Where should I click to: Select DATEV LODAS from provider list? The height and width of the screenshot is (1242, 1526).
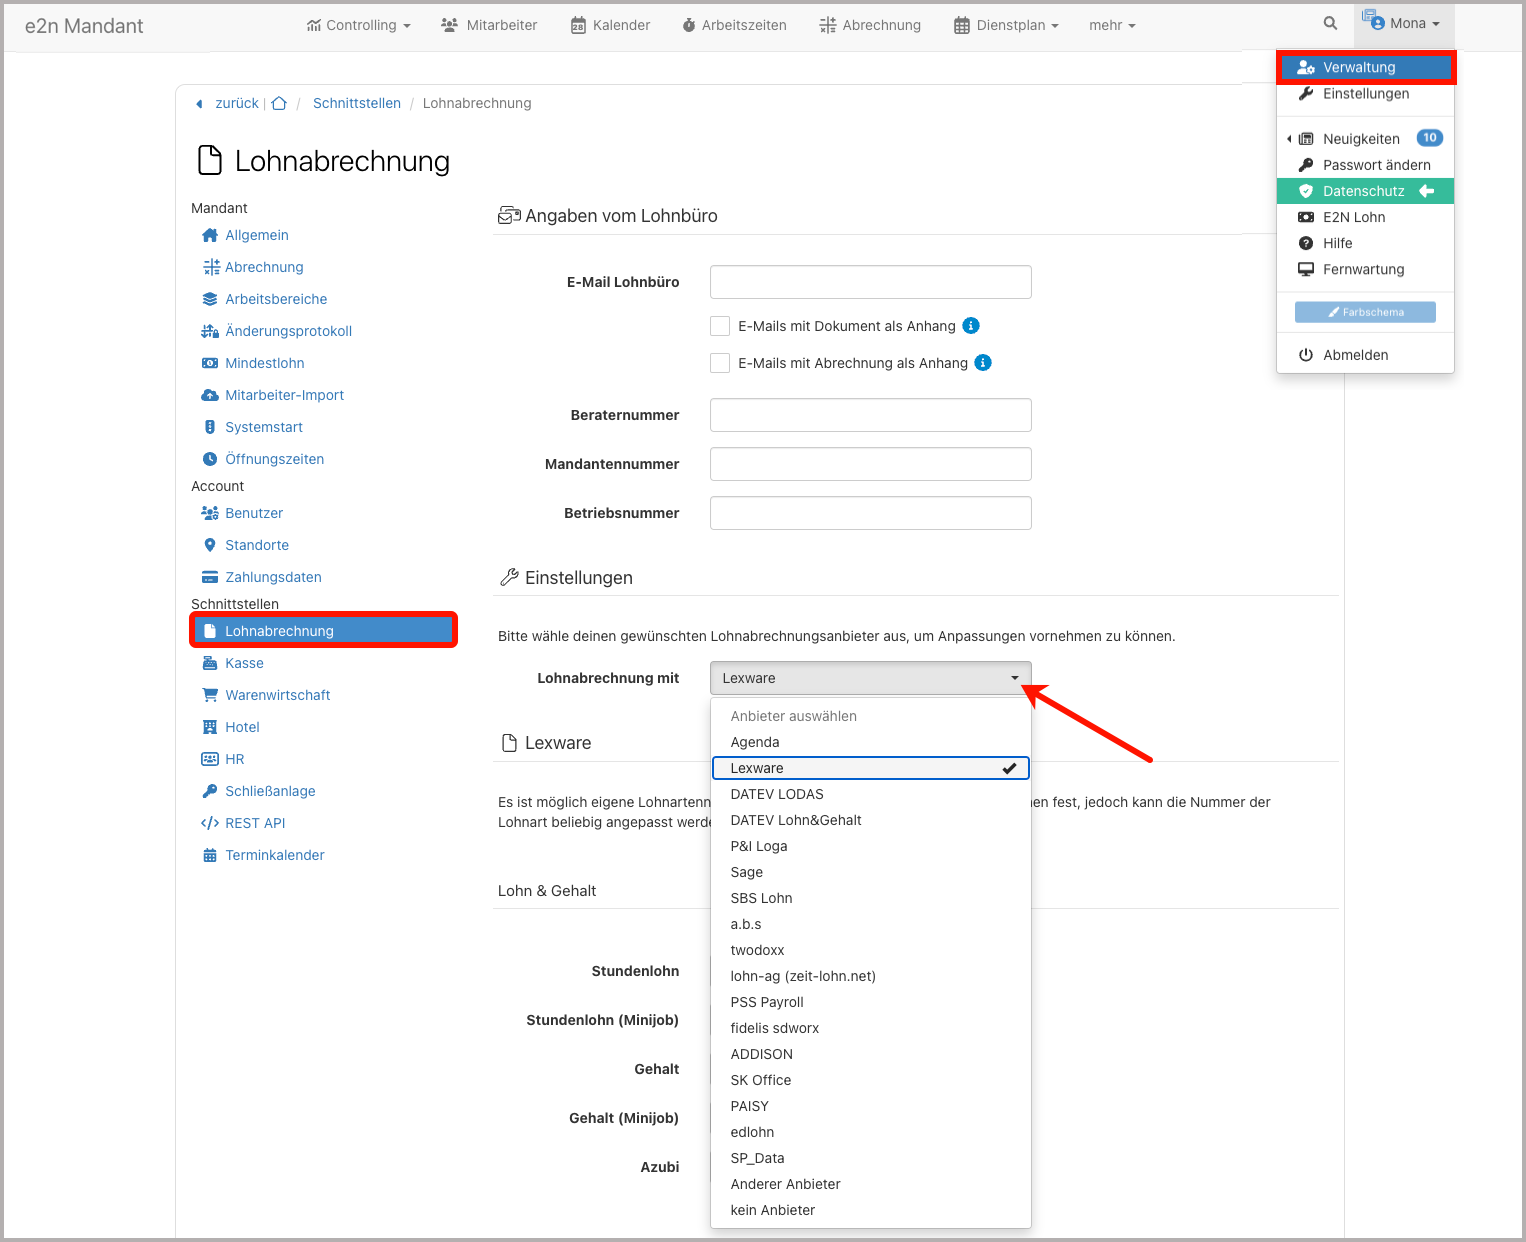pyautogui.click(x=777, y=794)
